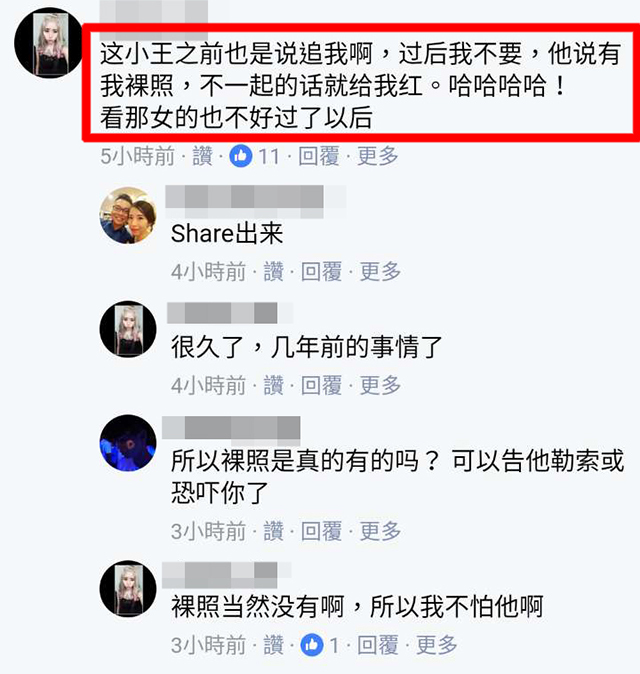Like the top comment posted 5小時前
Image resolution: width=640 pixels, height=674 pixels.
(202, 156)
